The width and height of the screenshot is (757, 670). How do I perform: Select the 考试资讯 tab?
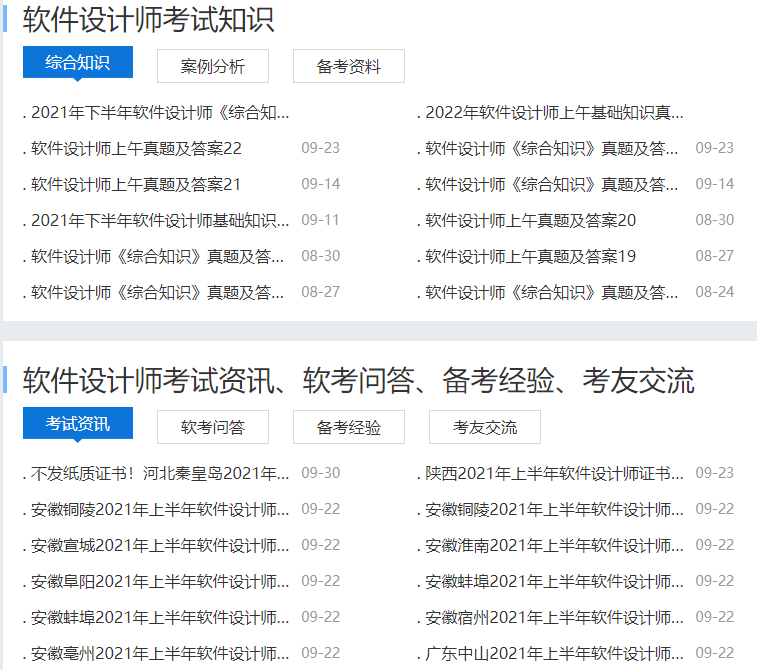coord(78,424)
